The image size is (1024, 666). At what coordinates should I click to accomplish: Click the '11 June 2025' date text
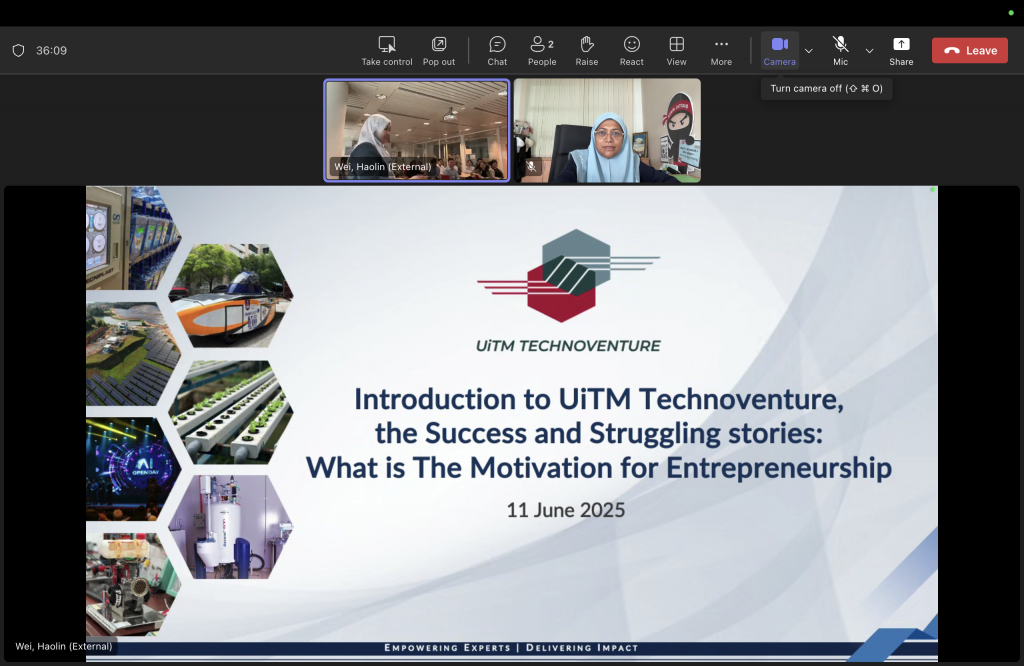click(x=566, y=509)
